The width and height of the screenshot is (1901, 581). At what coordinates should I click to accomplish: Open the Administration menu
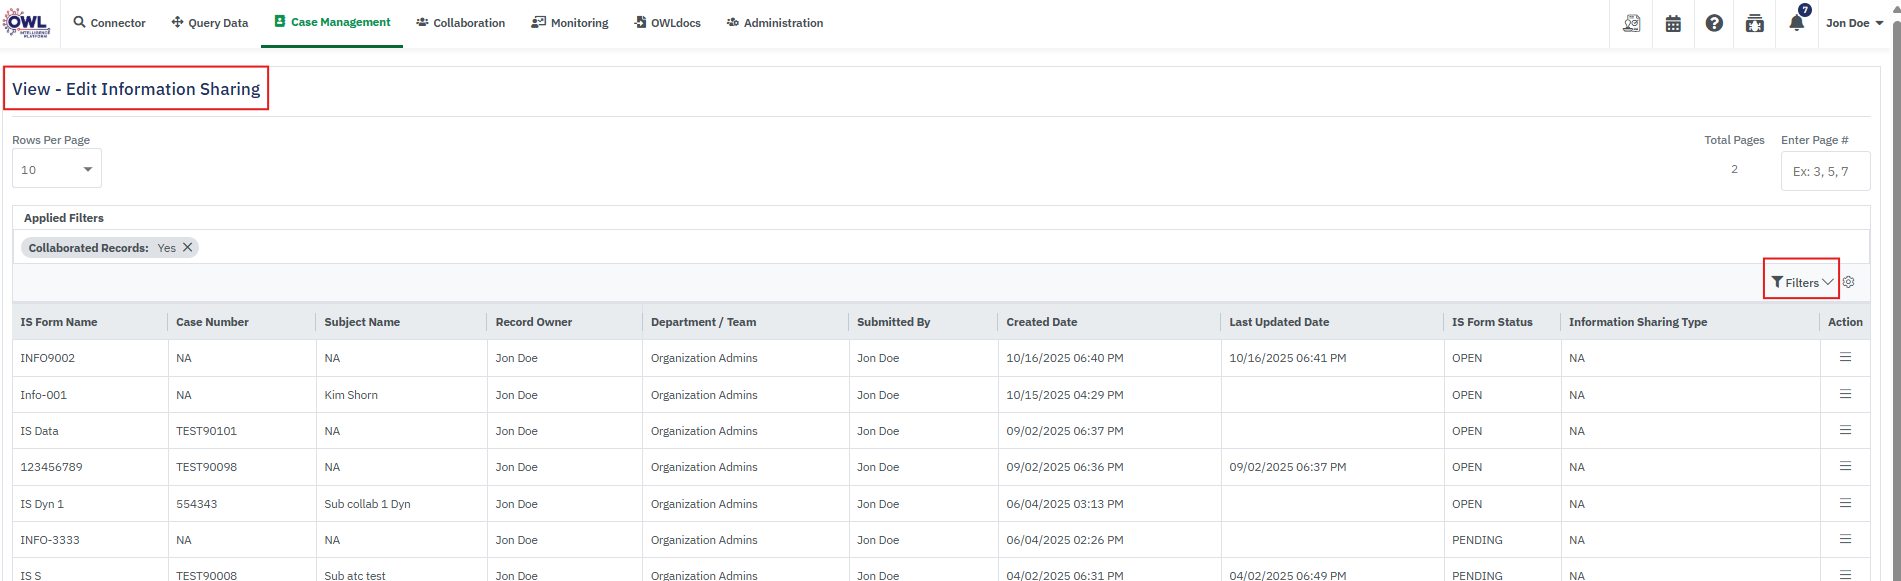click(774, 23)
